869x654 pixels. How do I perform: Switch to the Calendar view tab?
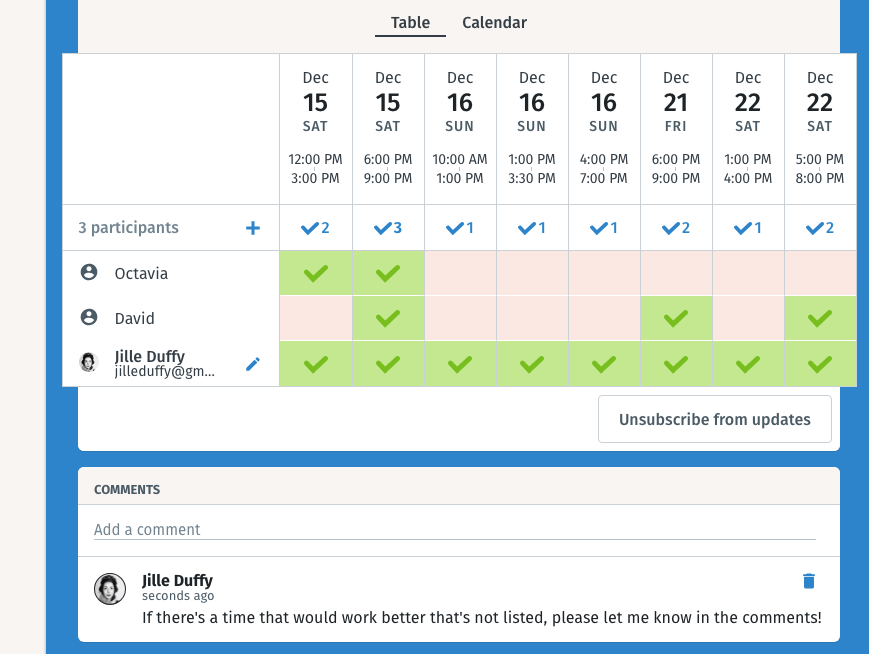(494, 23)
